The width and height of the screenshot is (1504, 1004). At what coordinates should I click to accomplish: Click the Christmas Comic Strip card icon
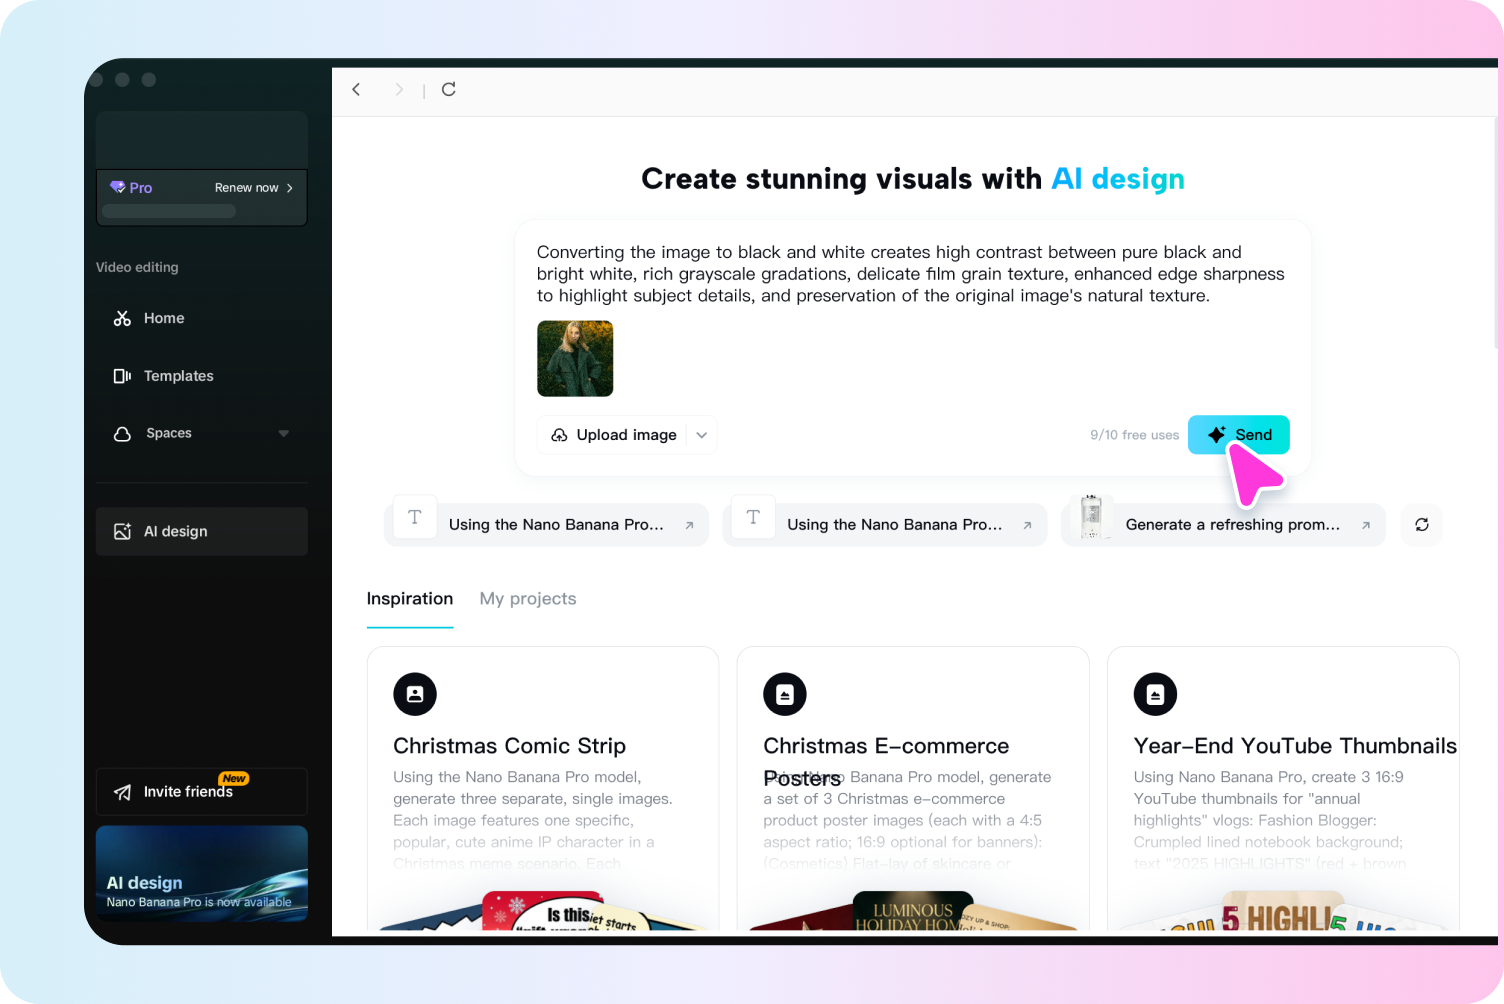415,694
